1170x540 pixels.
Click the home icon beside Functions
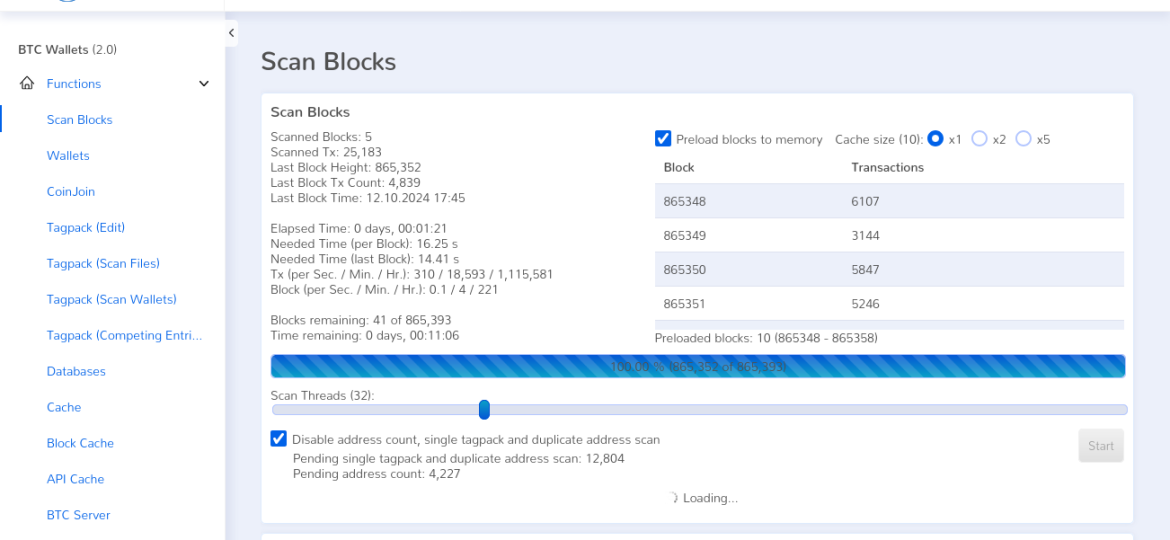pyautogui.click(x=27, y=83)
